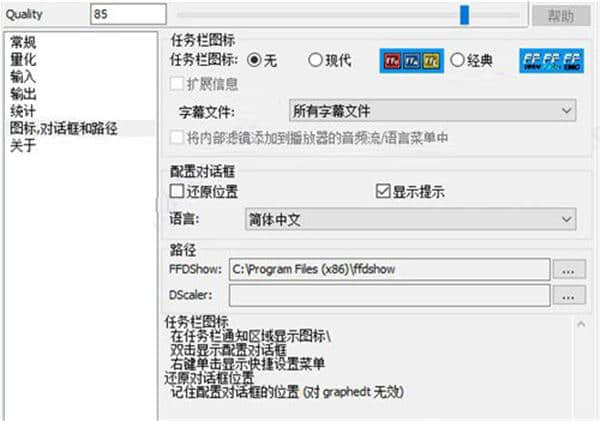The height and width of the screenshot is (421, 600).
Task: Open 关于 page in sidebar
Action: point(23,145)
